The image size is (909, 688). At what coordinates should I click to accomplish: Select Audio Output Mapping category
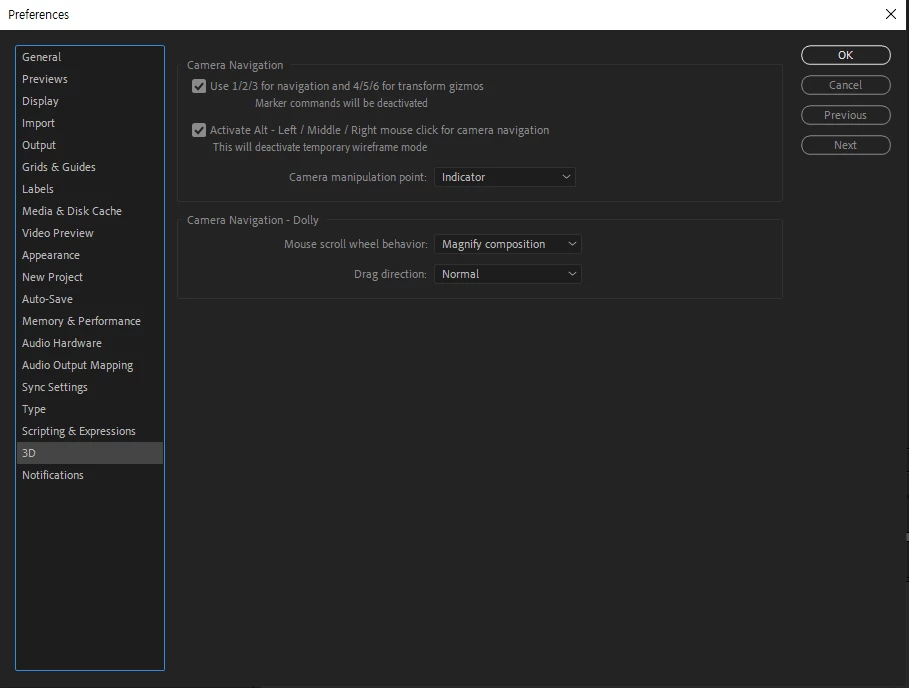click(x=90, y=365)
